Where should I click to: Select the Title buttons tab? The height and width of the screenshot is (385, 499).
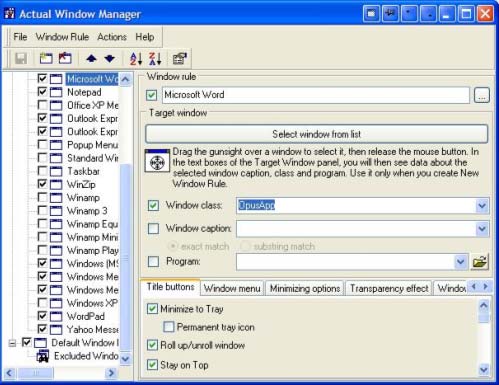pyautogui.click(x=170, y=287)
